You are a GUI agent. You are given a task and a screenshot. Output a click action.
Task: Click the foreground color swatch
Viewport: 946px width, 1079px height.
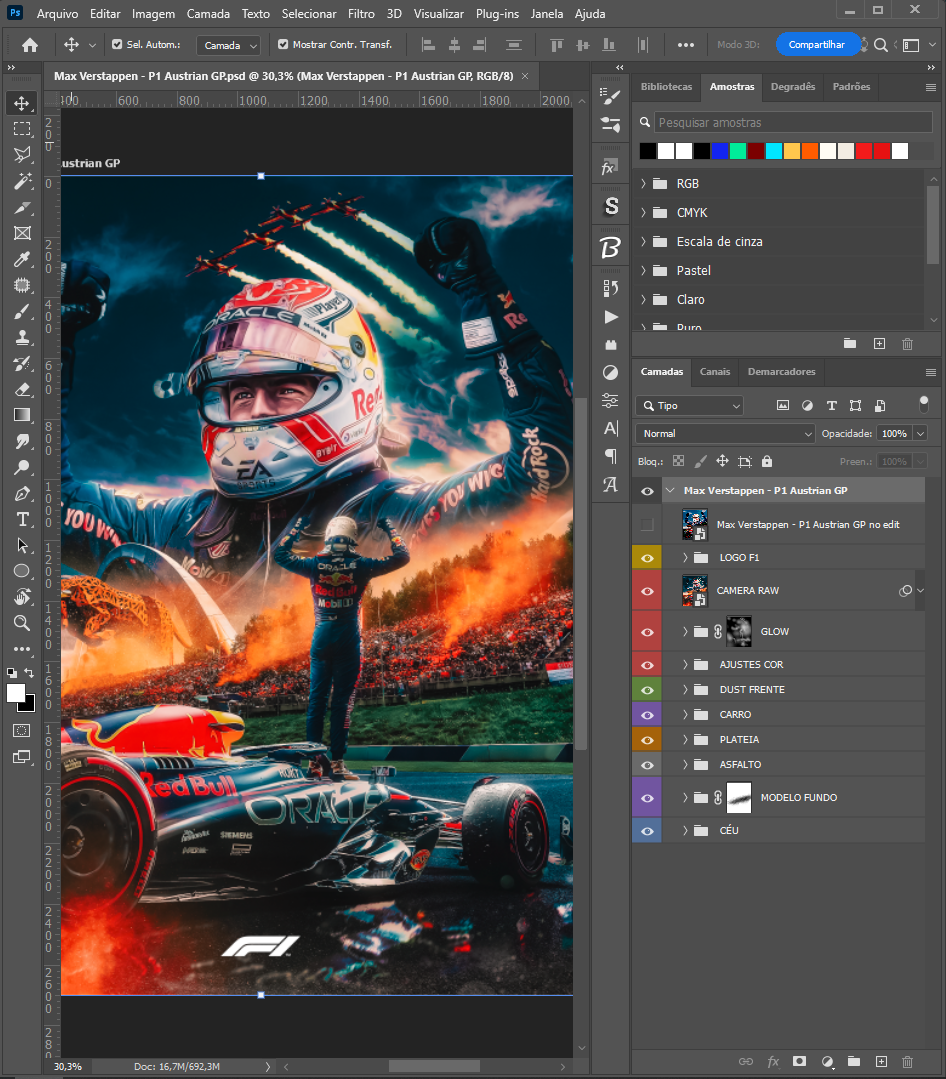16,693
